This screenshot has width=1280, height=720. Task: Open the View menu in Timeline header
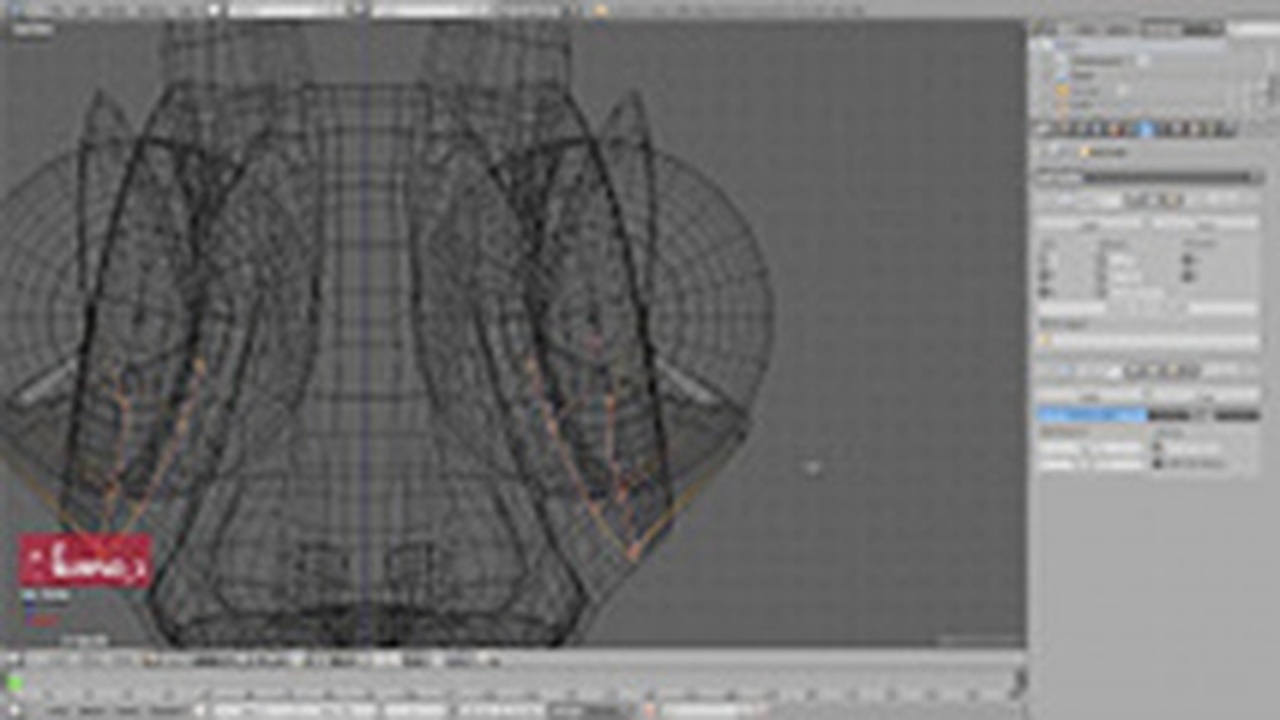58,711
